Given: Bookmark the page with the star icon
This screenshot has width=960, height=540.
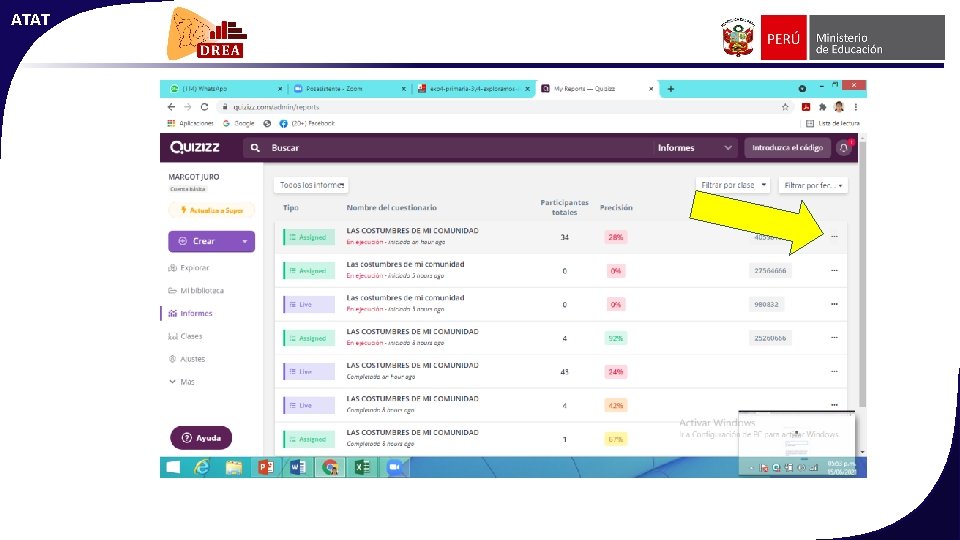Looking at the screenshot, I should pos(785,107).
